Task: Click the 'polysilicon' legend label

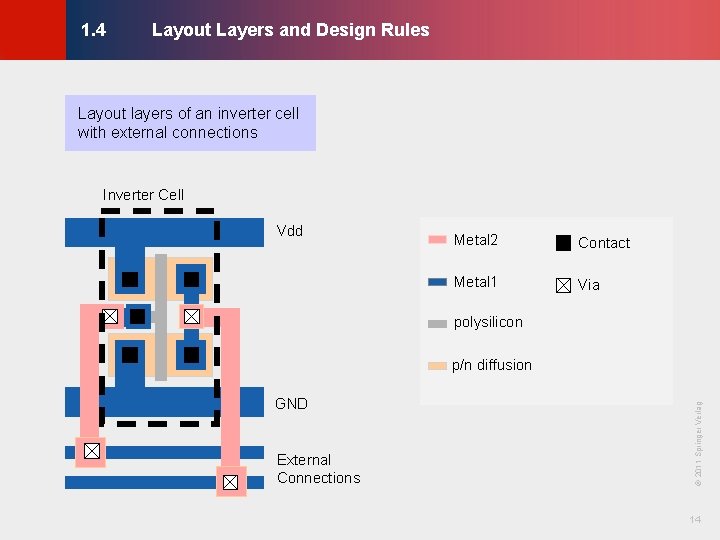Action: (488, 322)
